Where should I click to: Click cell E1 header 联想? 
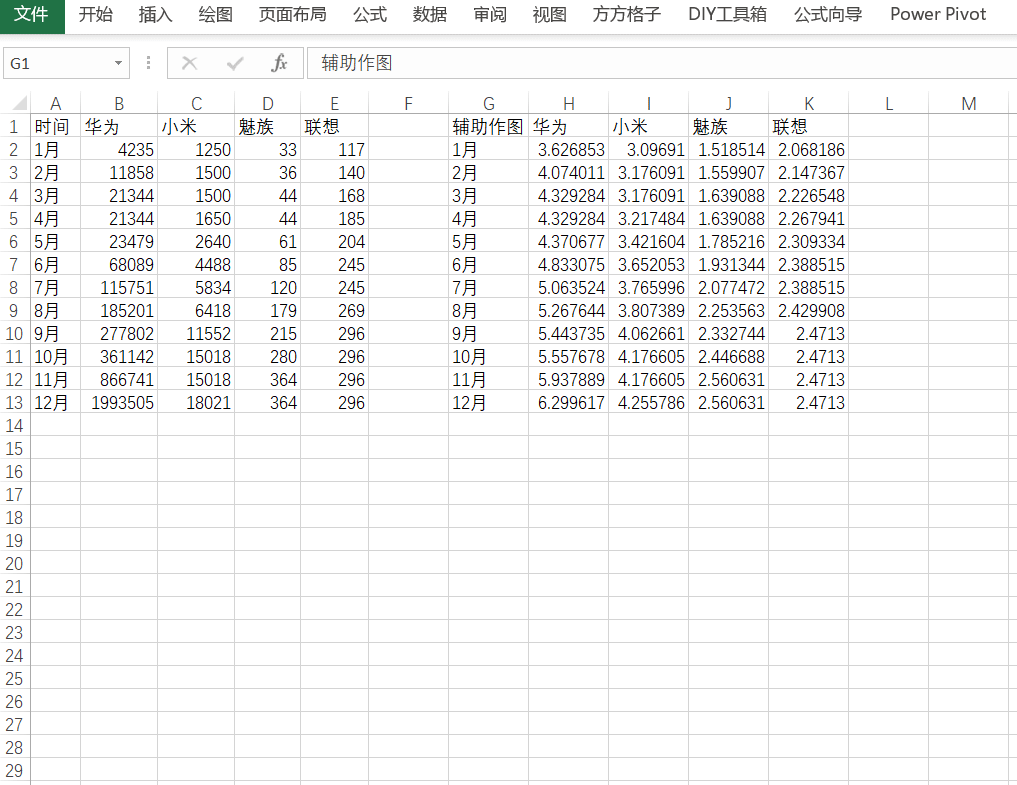[334, 126]
